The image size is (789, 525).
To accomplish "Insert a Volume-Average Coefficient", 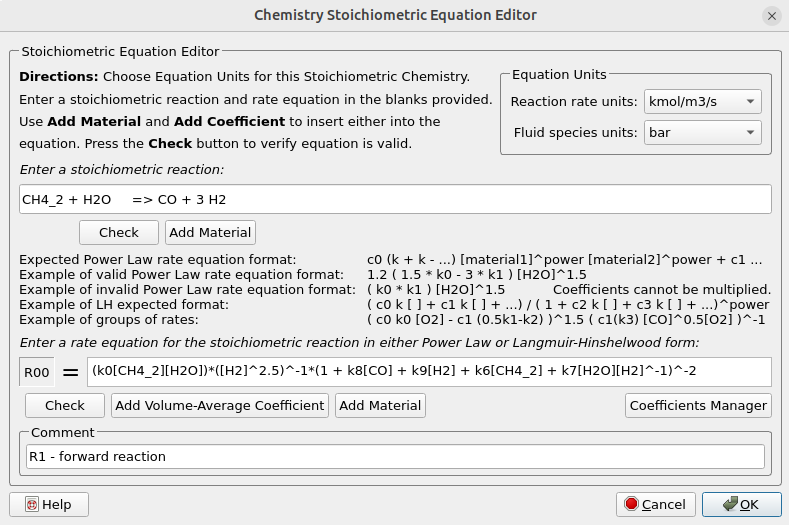I will 220,405.
